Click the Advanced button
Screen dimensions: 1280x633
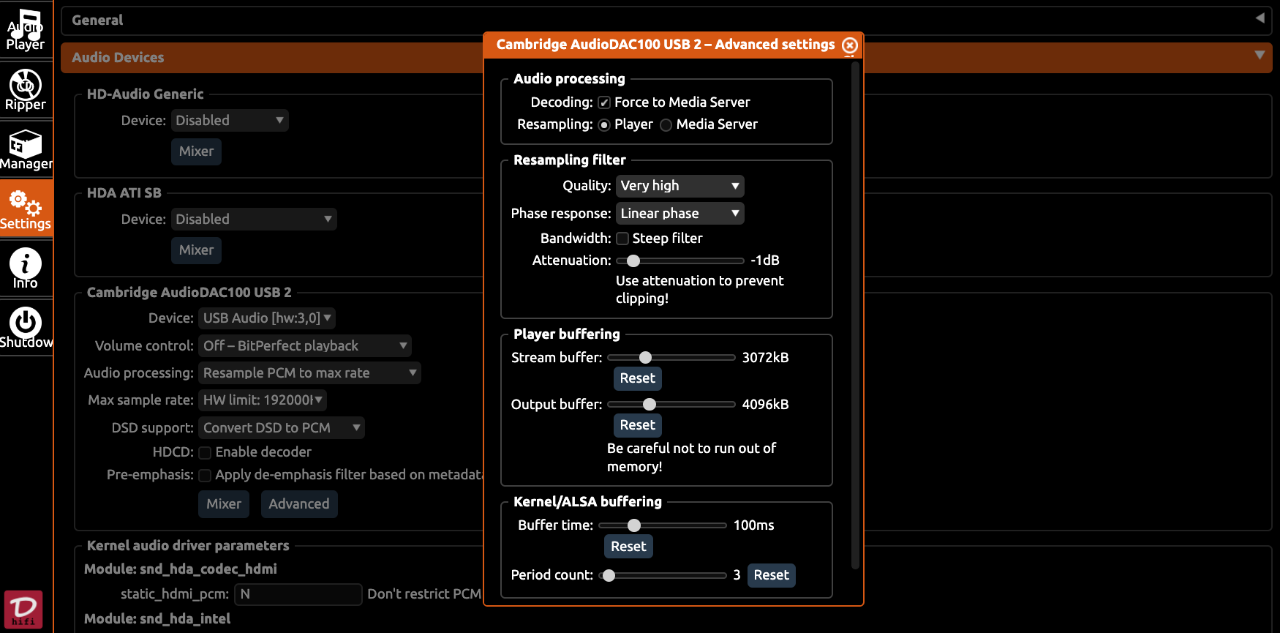coord(299,504)
